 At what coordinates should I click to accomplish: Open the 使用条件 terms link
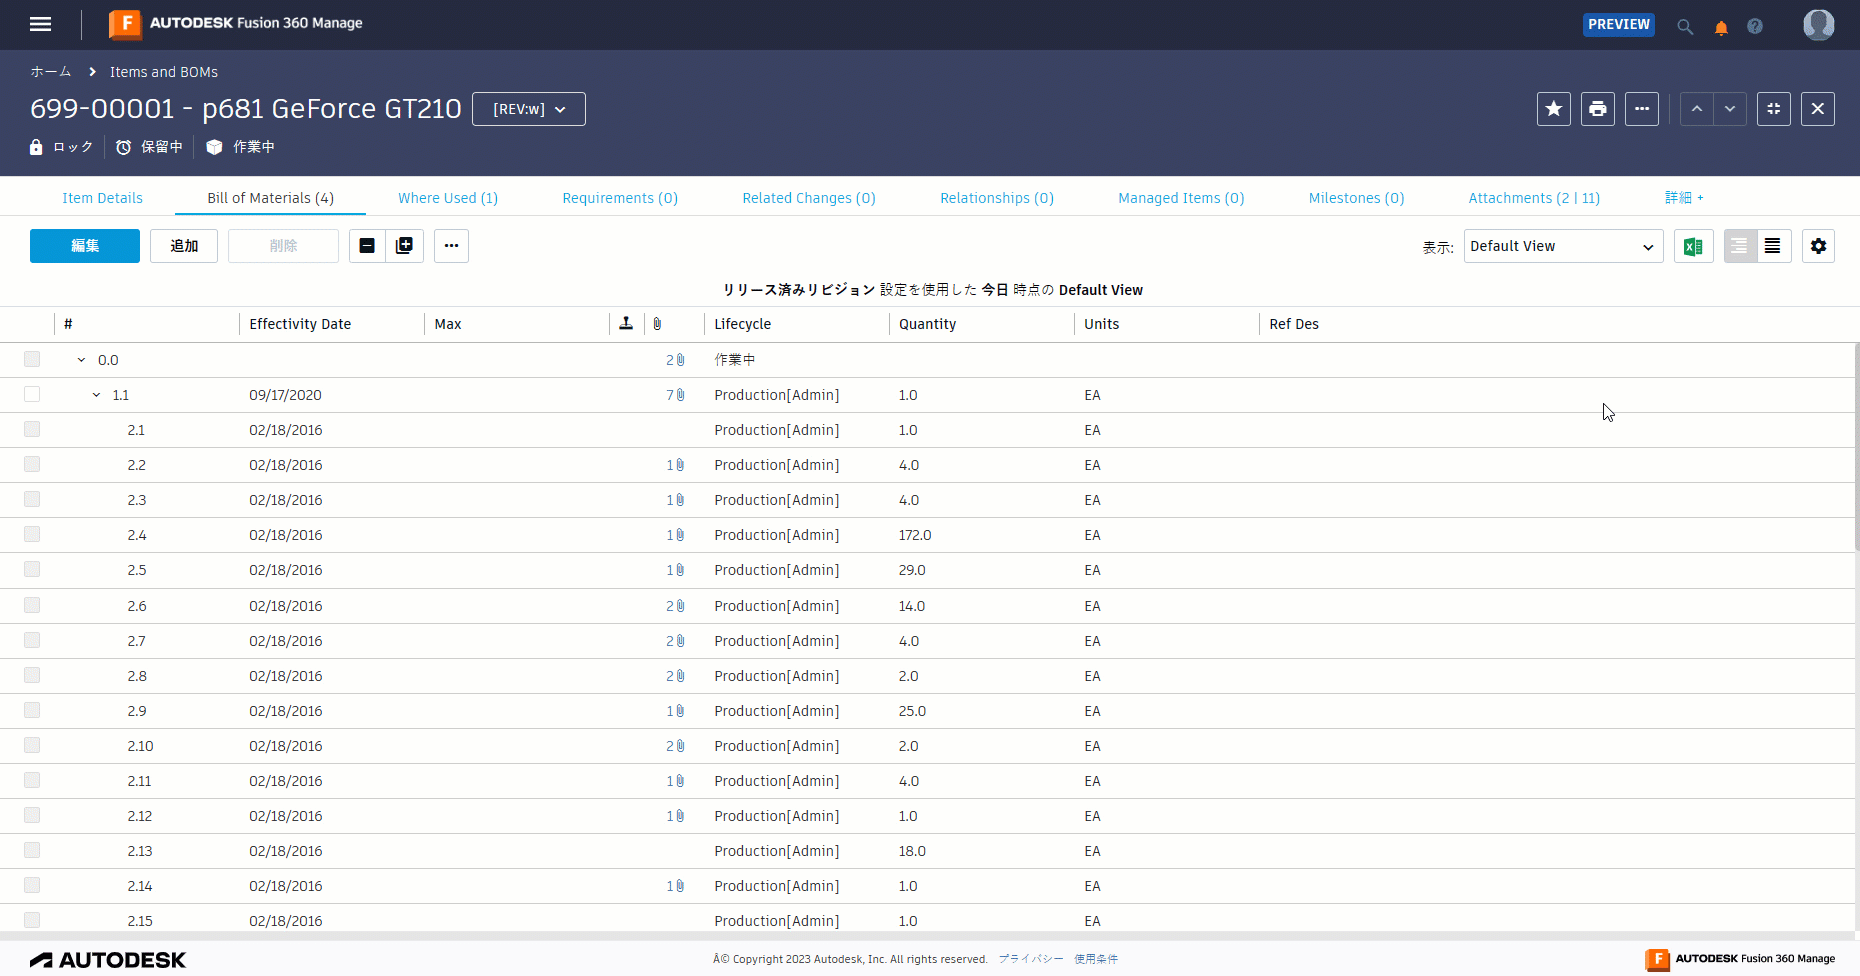click(x=1096, y=959)
